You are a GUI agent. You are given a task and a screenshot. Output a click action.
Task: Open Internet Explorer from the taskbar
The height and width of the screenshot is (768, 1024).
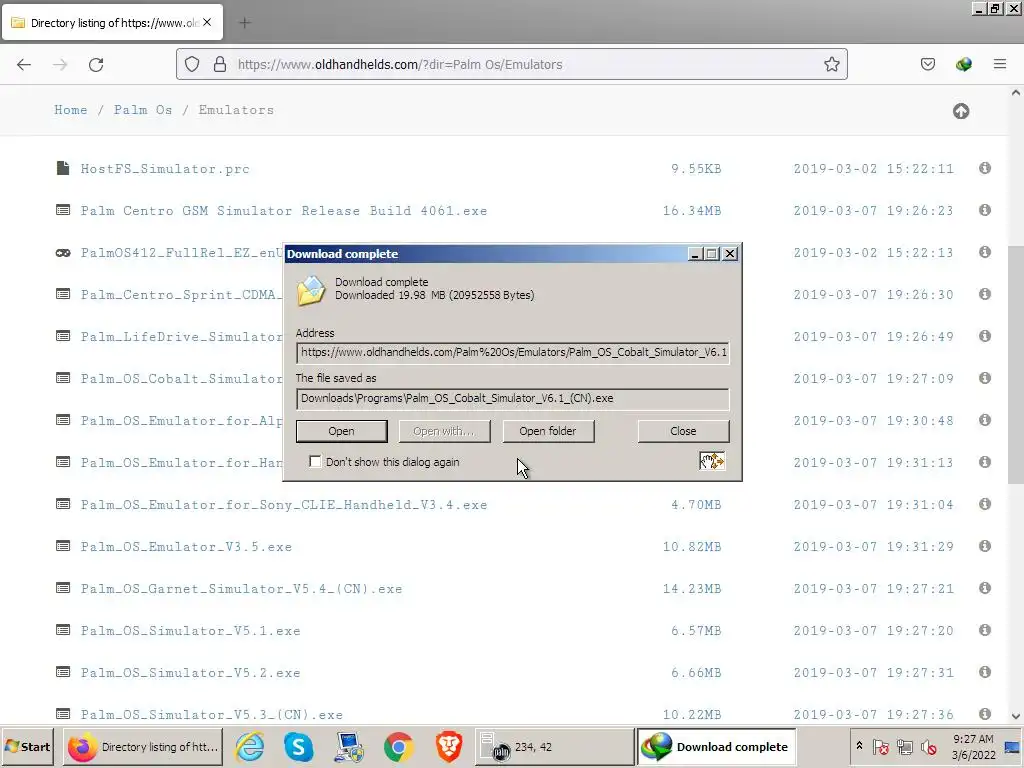(250, 747)
